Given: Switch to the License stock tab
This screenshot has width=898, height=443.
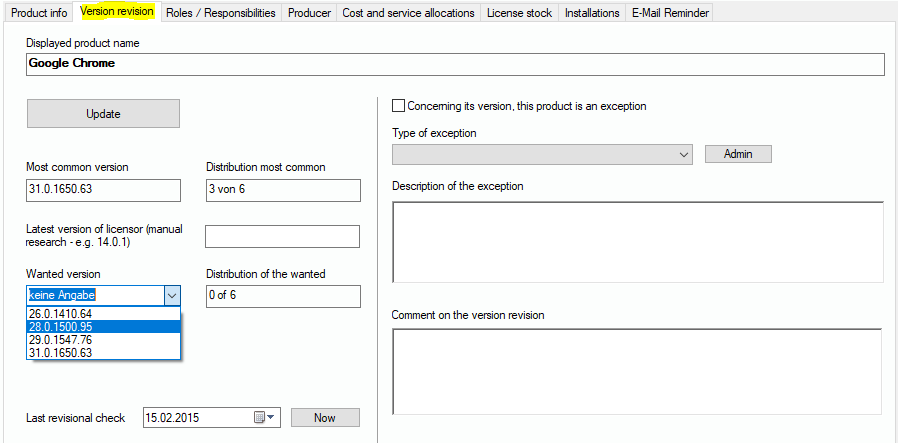Looking at the screenshot, I should [x=519, y=13].
